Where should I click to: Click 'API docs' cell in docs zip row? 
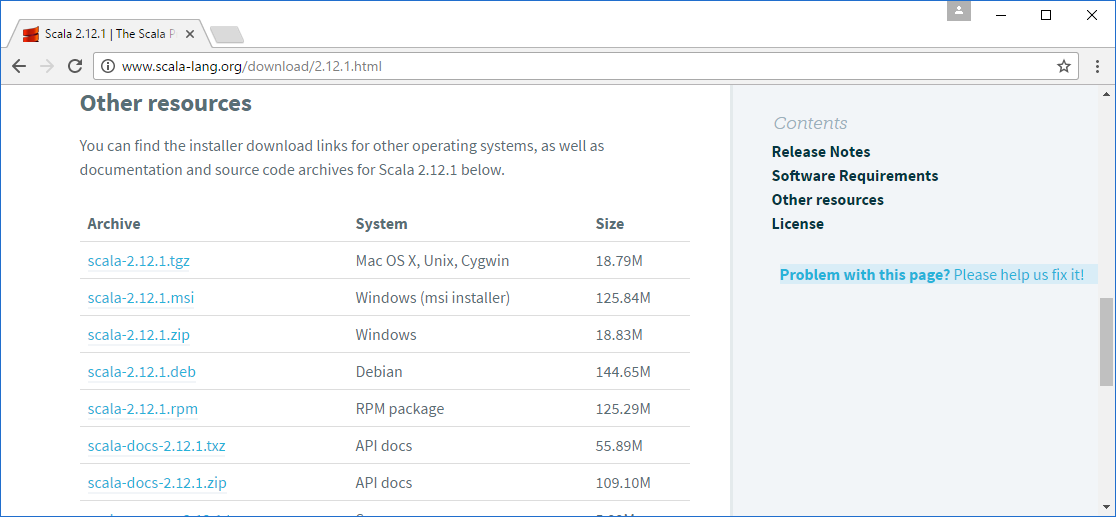pyautogui.click(x=384, y=483)
